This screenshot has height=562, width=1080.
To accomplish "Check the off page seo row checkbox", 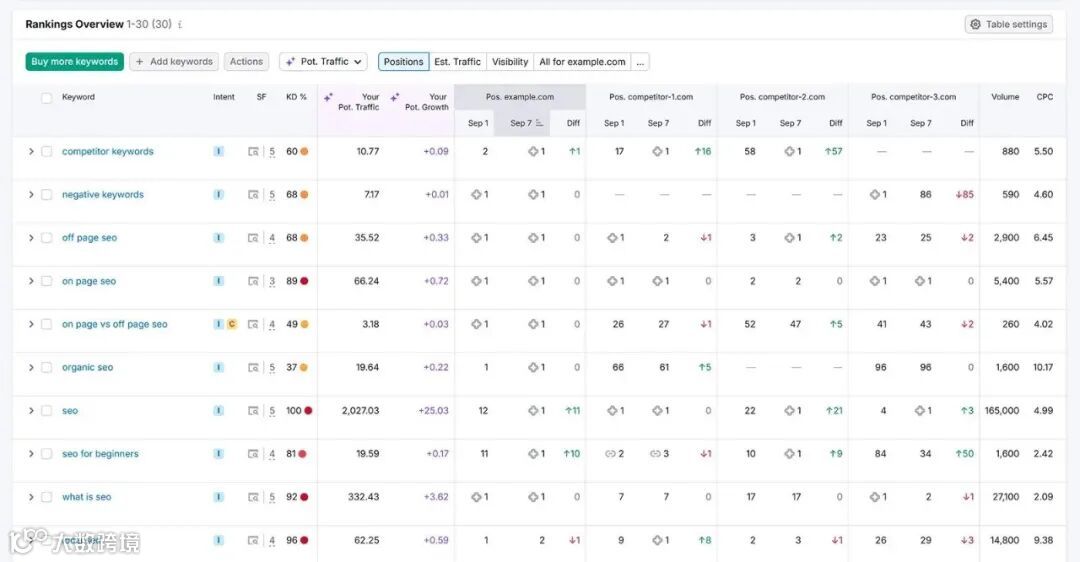I will (46, 238).
